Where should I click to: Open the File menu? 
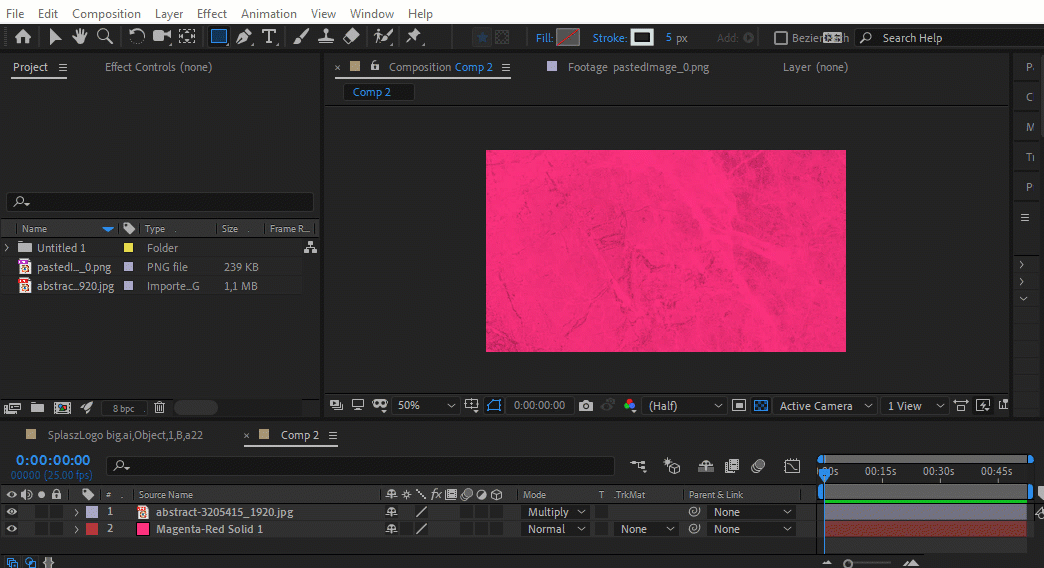pyautogui.click(x=15, y=13)
